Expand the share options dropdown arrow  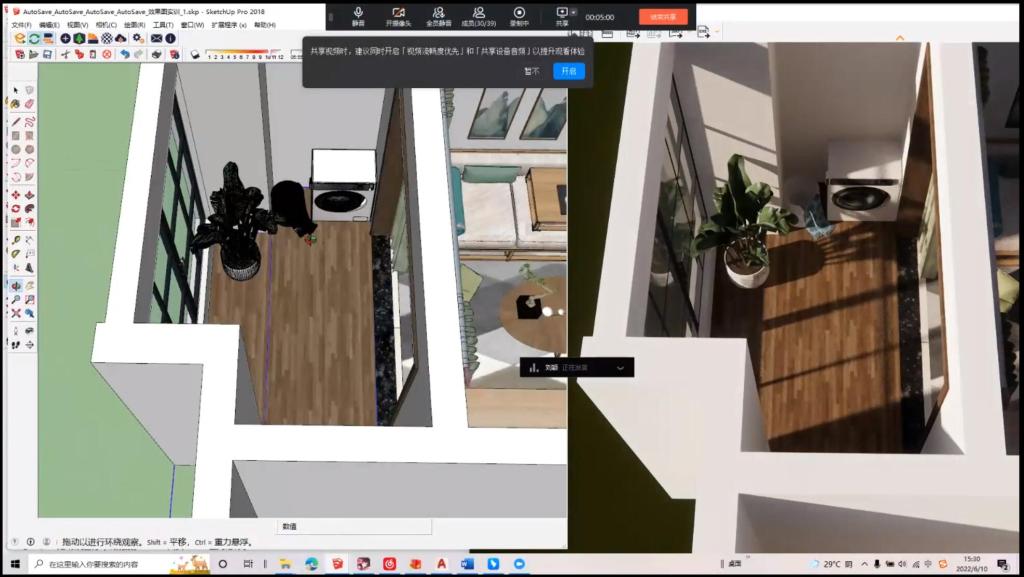(574, 12)
